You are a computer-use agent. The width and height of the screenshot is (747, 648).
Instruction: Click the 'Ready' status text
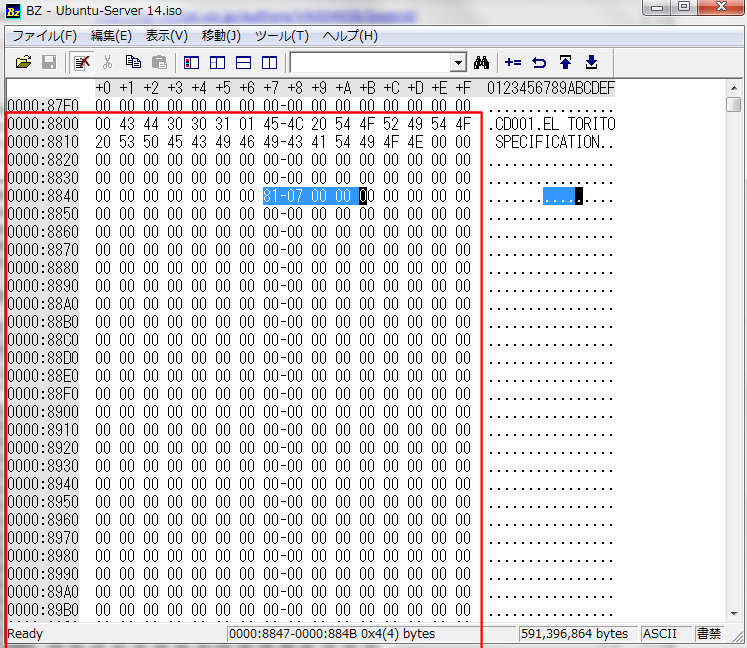point(25,634)
